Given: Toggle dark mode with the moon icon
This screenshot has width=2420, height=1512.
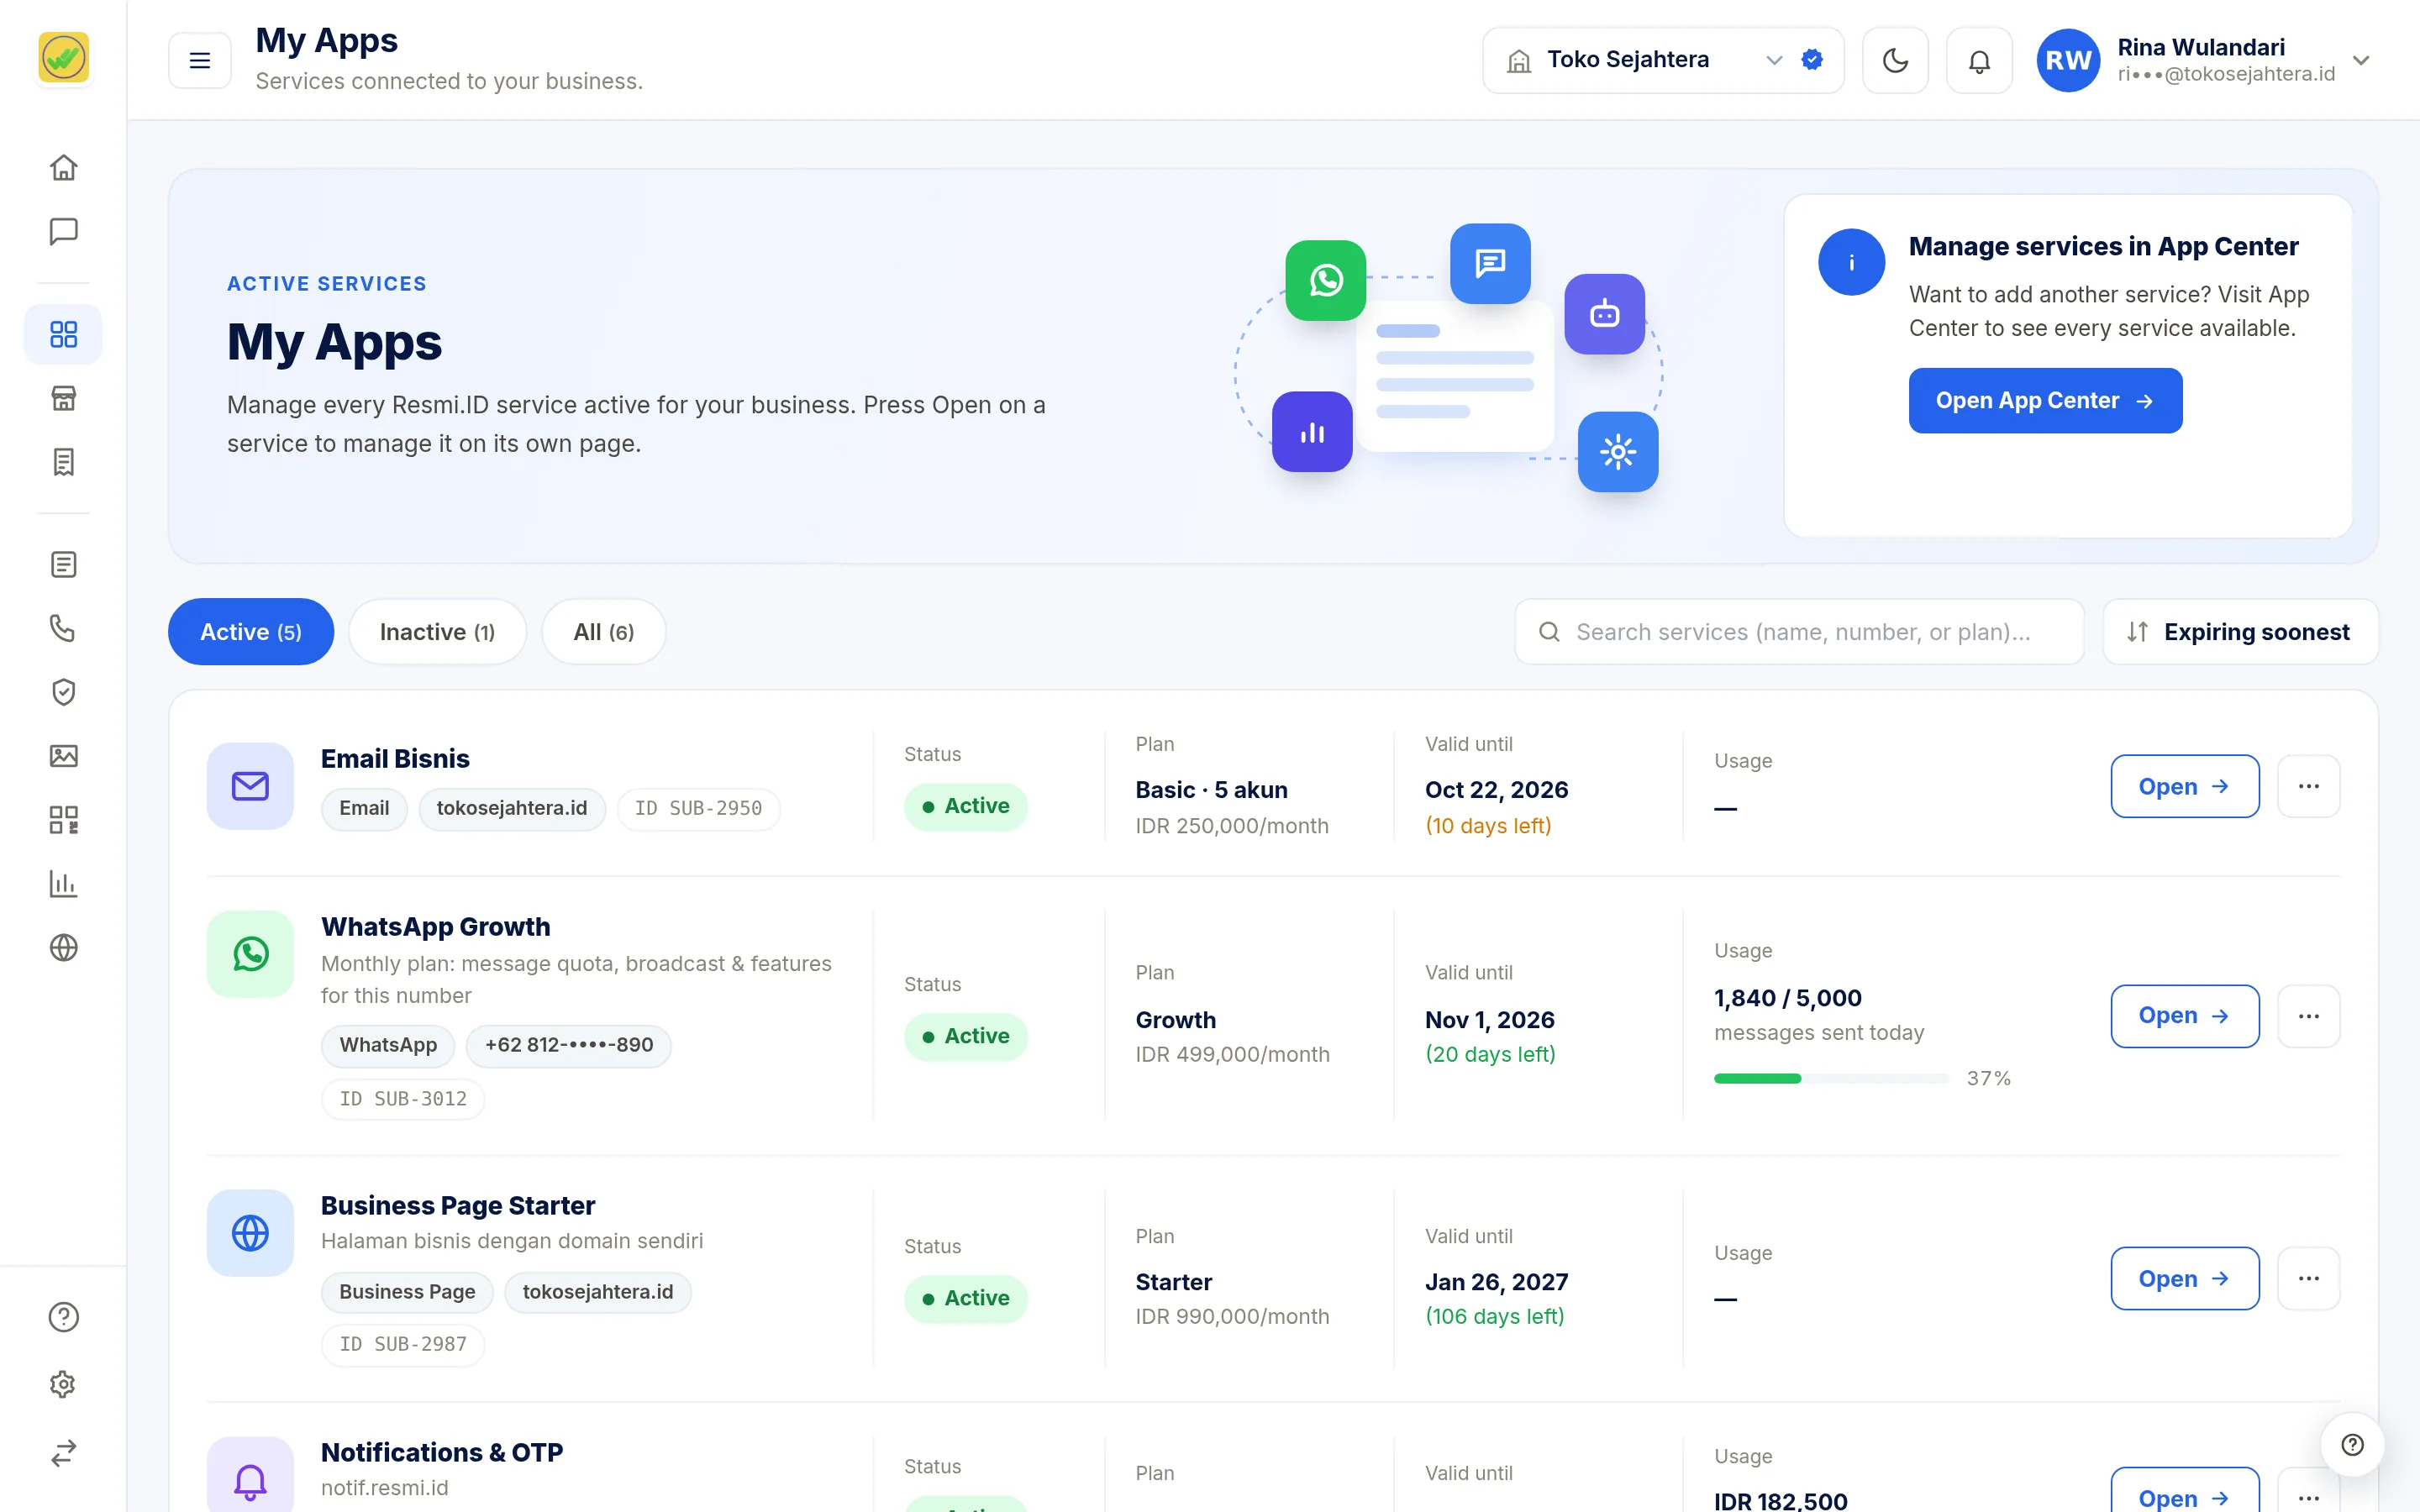Looking at the screenshot, I should click(x=1895, y=60).
